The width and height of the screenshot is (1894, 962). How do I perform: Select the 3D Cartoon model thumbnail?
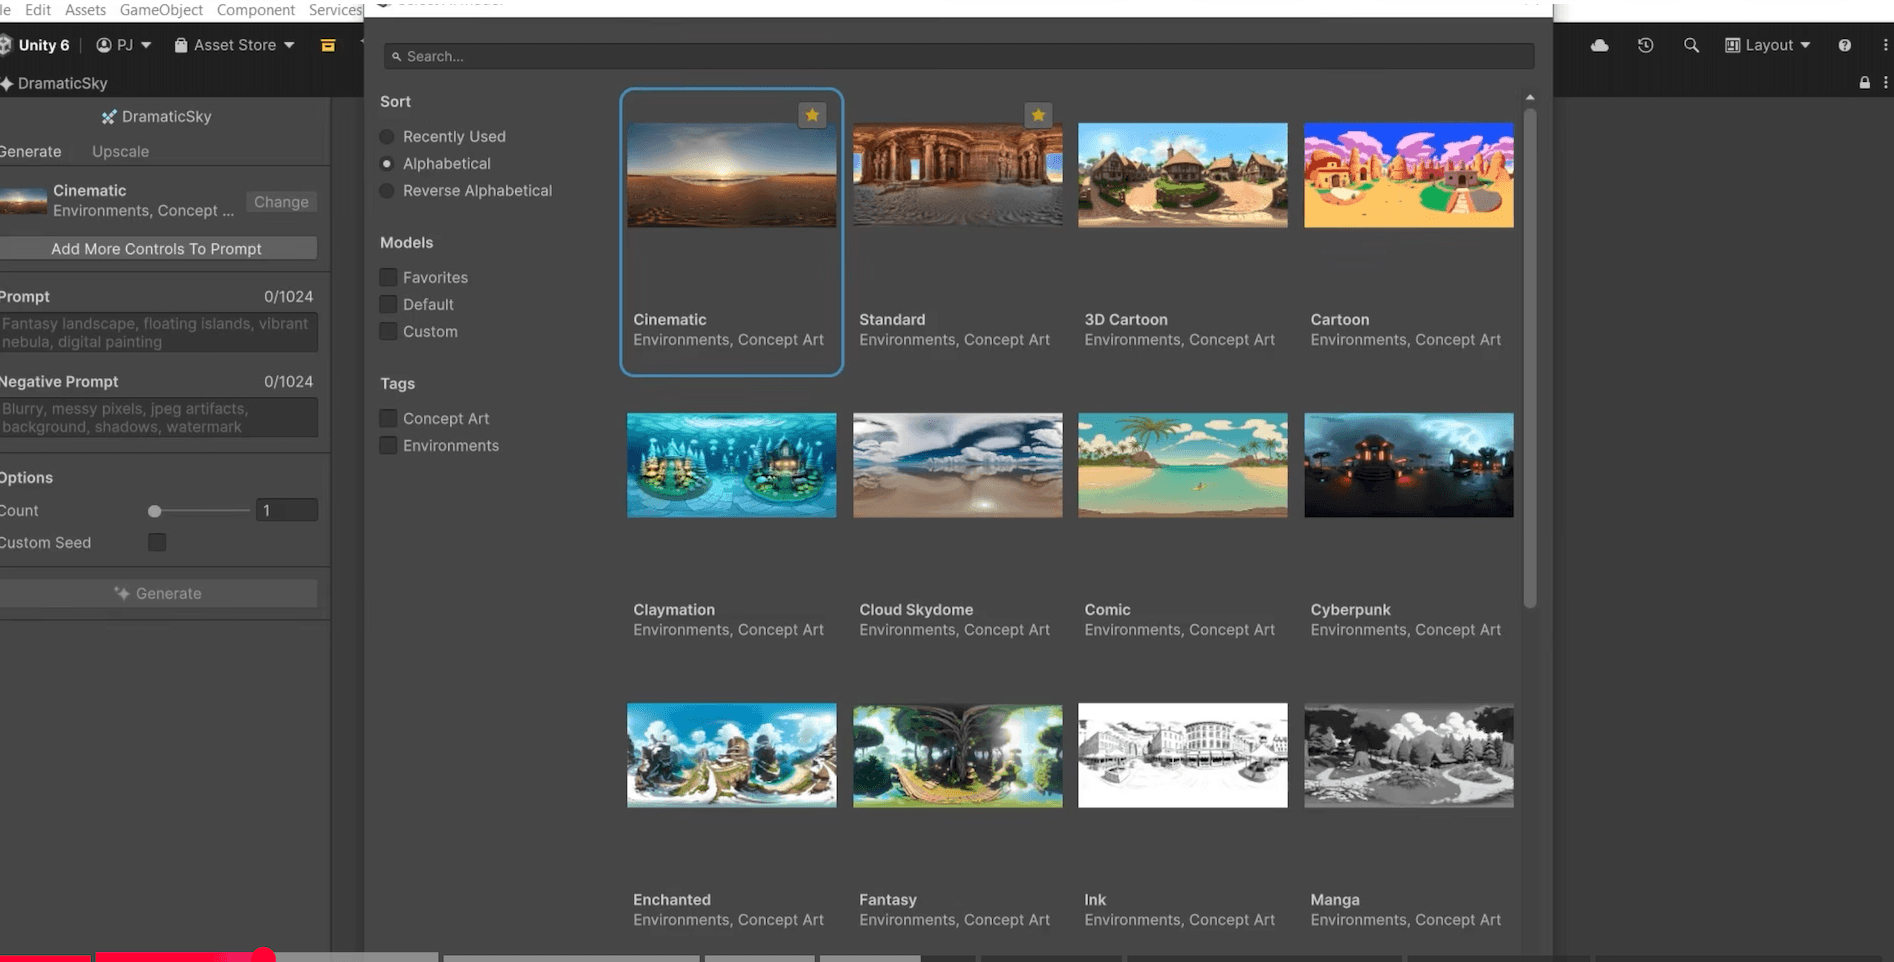click(1183, 175)
